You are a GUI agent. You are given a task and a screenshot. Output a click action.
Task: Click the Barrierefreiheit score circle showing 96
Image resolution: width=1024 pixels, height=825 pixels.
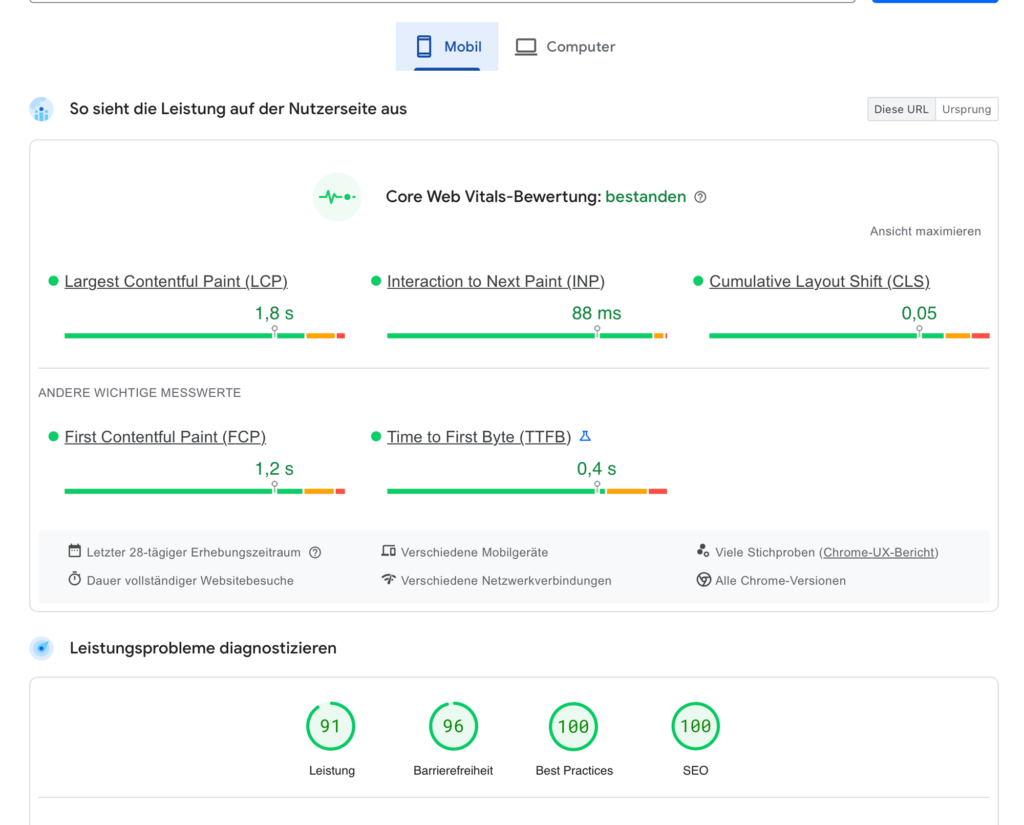(x=453, y=727)
